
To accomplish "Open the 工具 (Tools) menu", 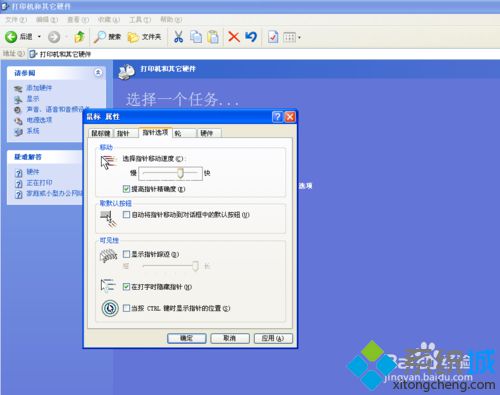I will pyautogui.click(x=140, y=20).
